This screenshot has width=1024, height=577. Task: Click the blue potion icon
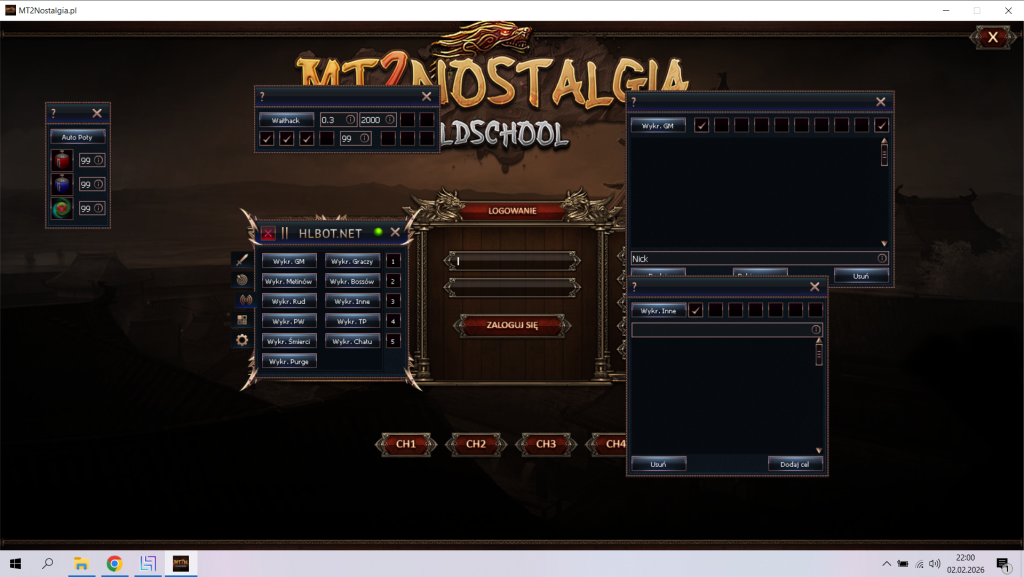[62, 184]
